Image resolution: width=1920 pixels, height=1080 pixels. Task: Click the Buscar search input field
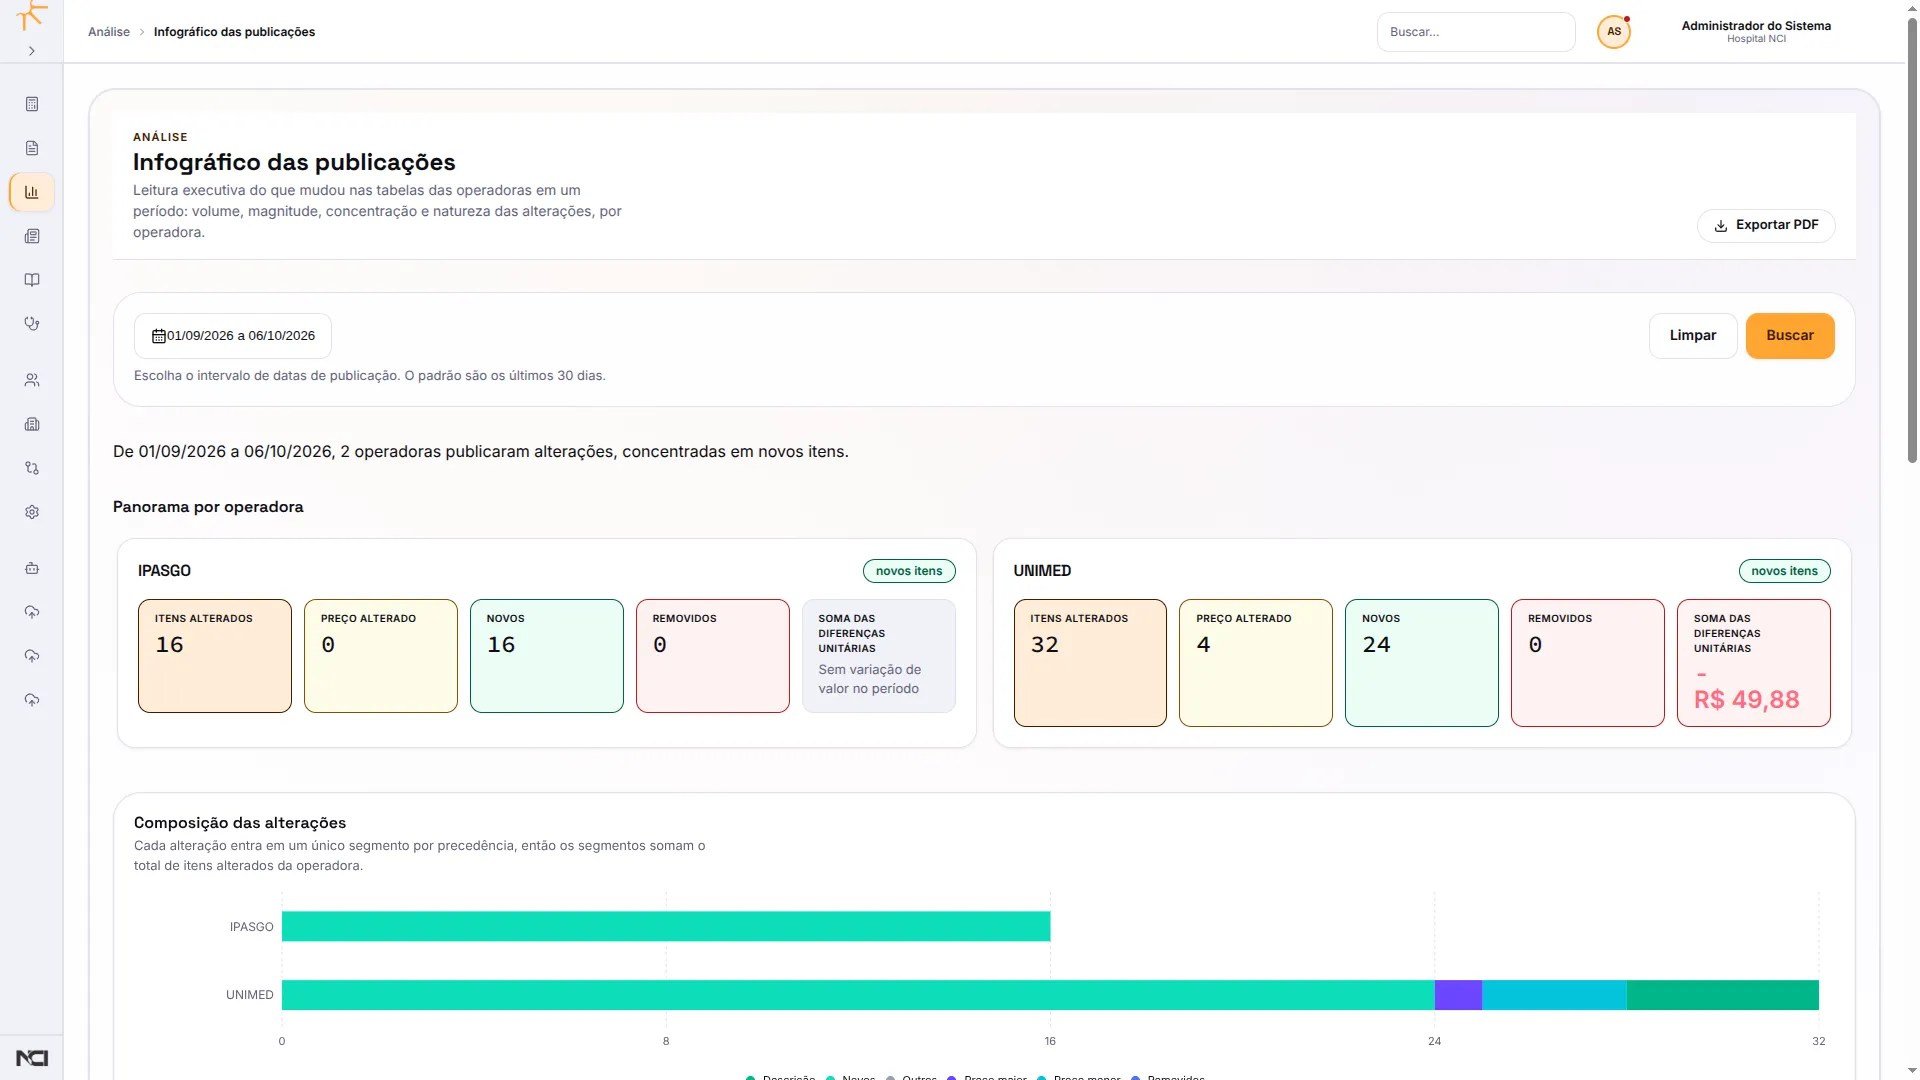click(x=1476, y=32)
